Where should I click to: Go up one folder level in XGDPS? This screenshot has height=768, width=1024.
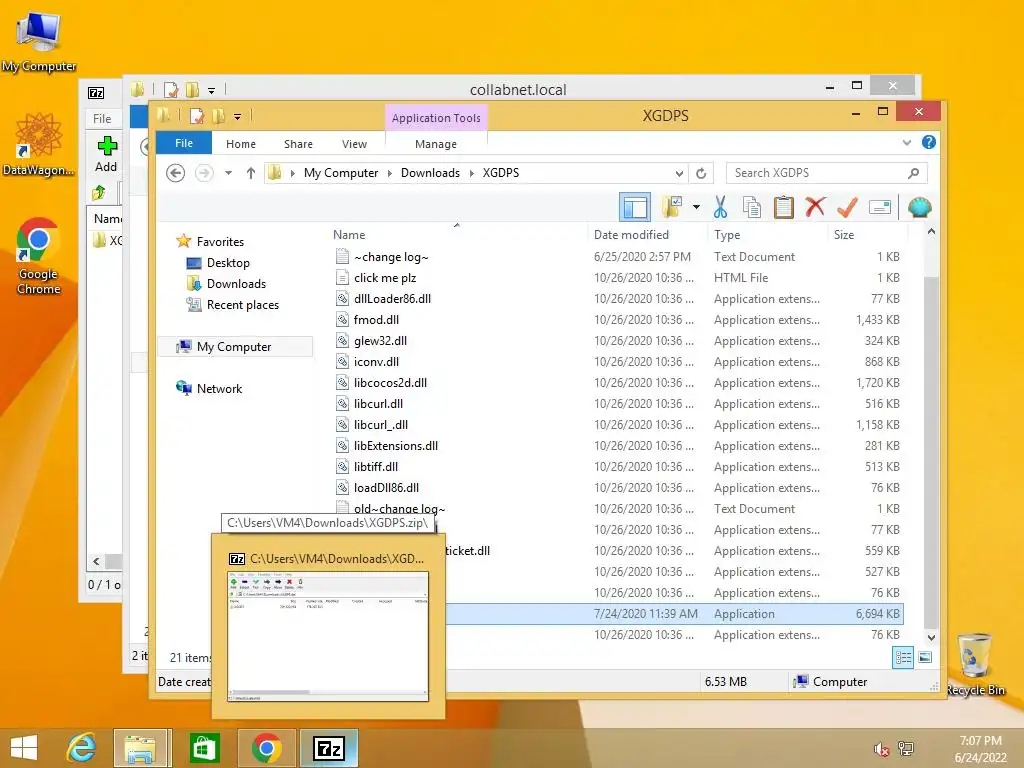coord(250,173)
